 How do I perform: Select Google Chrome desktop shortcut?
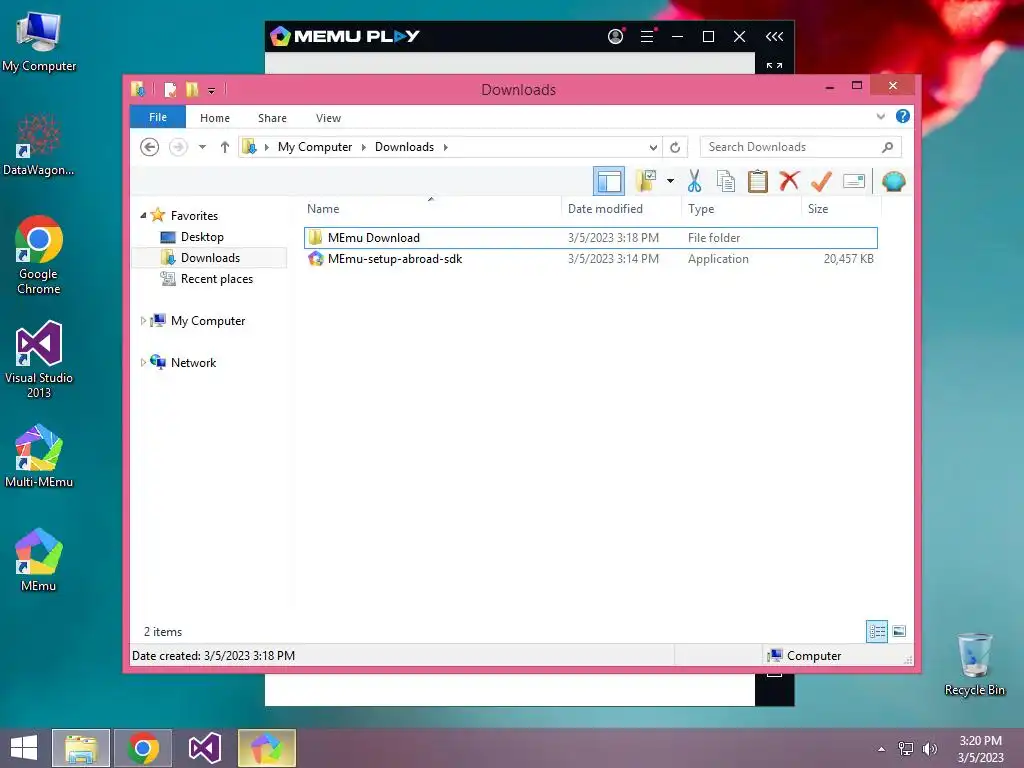pyautogui.click(x=39, y=255)
